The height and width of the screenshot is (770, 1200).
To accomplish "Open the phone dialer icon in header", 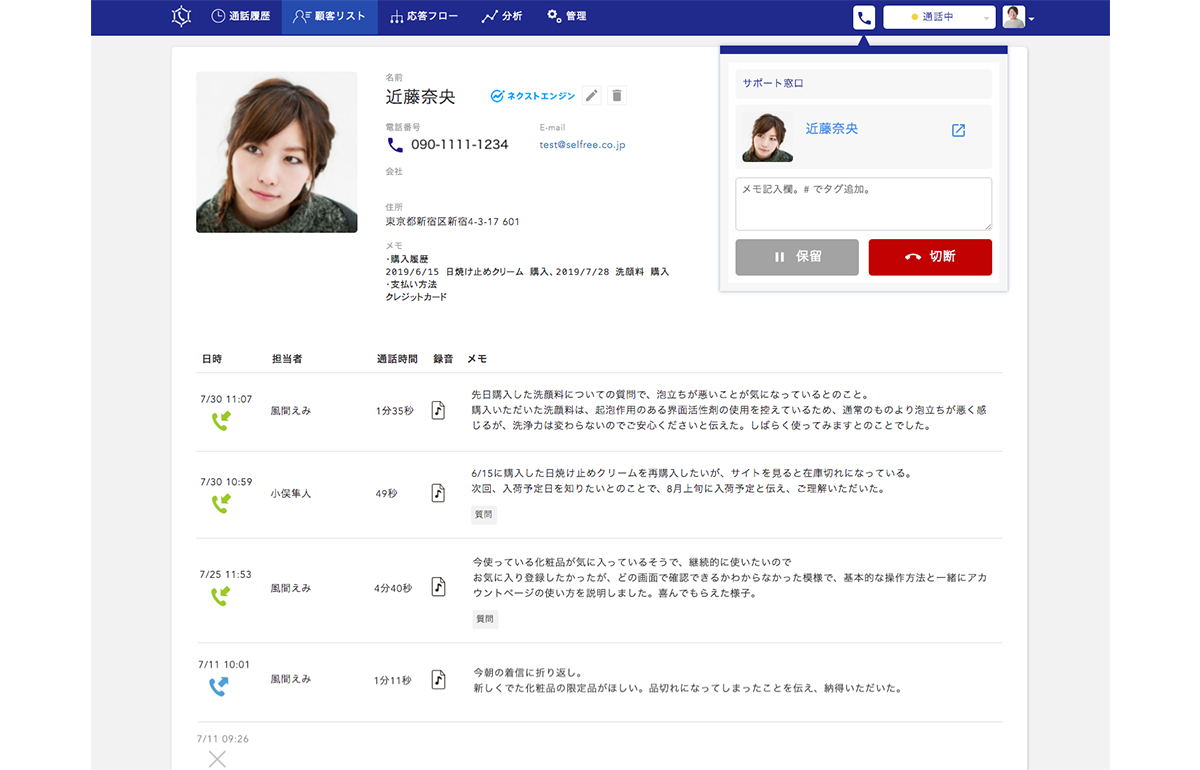I will click(864, 17).
